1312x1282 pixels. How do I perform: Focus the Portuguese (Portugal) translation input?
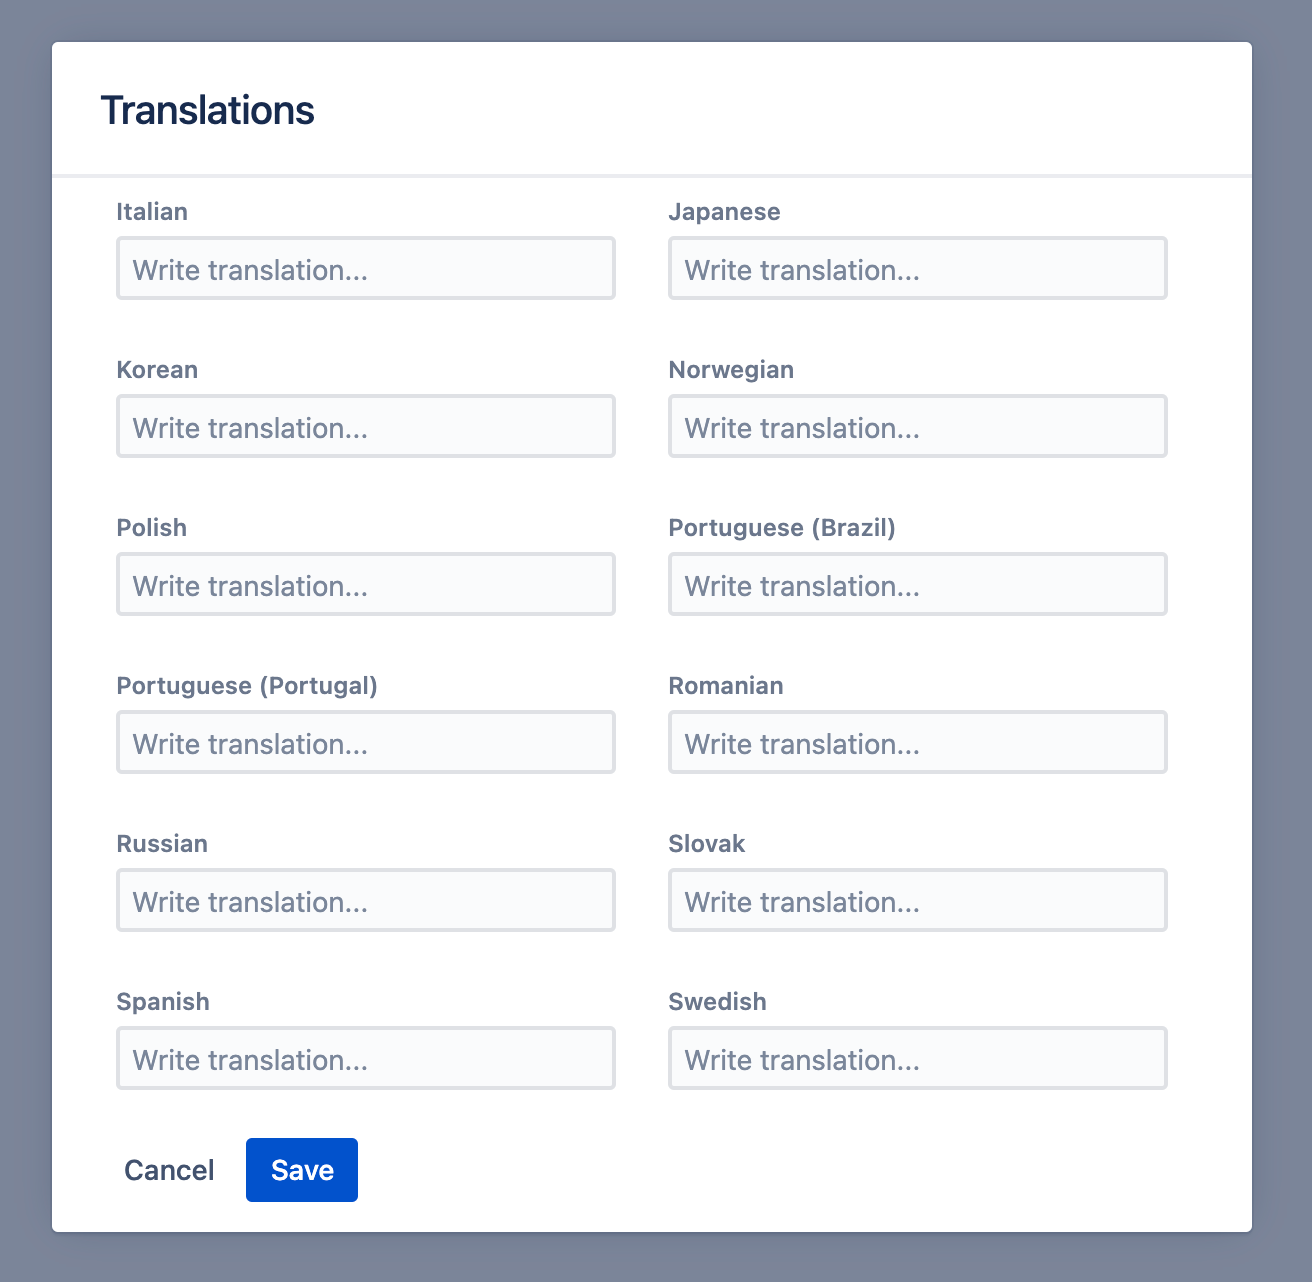tap(366, 742)
